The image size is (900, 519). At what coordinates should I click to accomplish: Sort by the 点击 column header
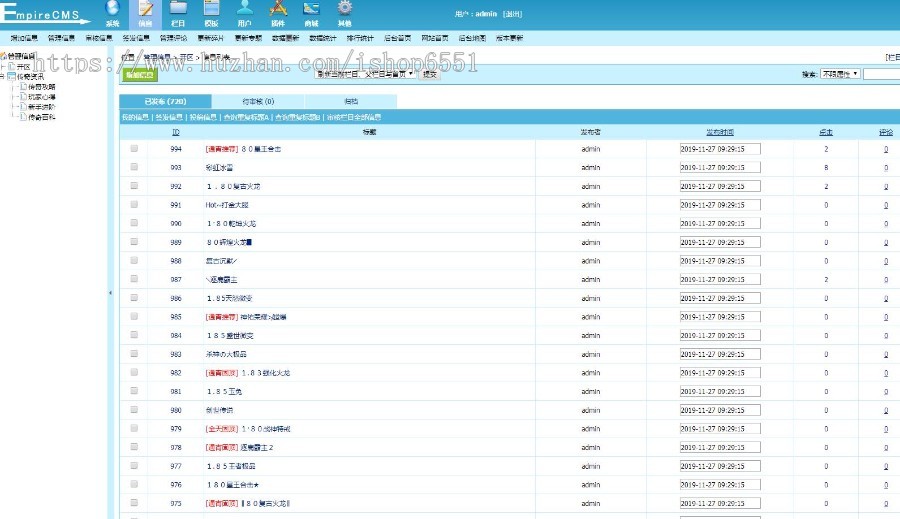826,132
